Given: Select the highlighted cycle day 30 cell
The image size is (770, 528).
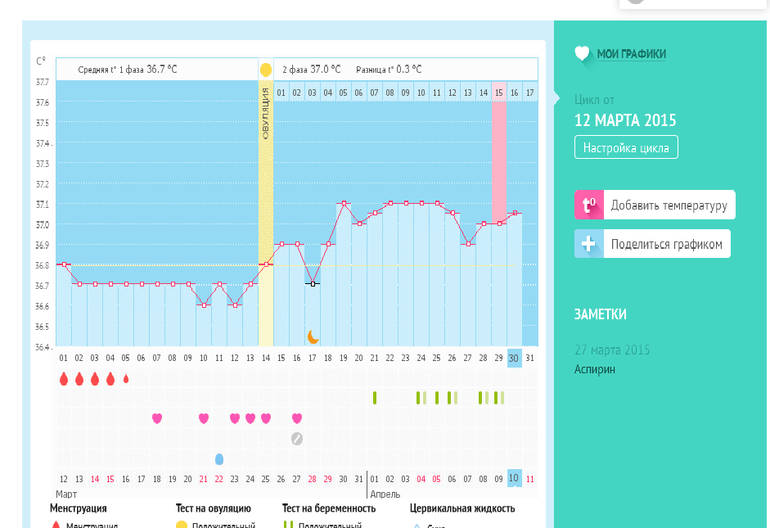Looking at the screenshot, I should coord(514,358).
